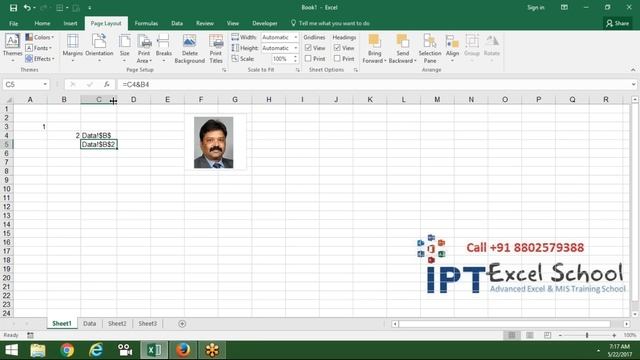Click the formula bar showing =C4&B4
This screenshot has height=360, width=640.
(373, 84)
